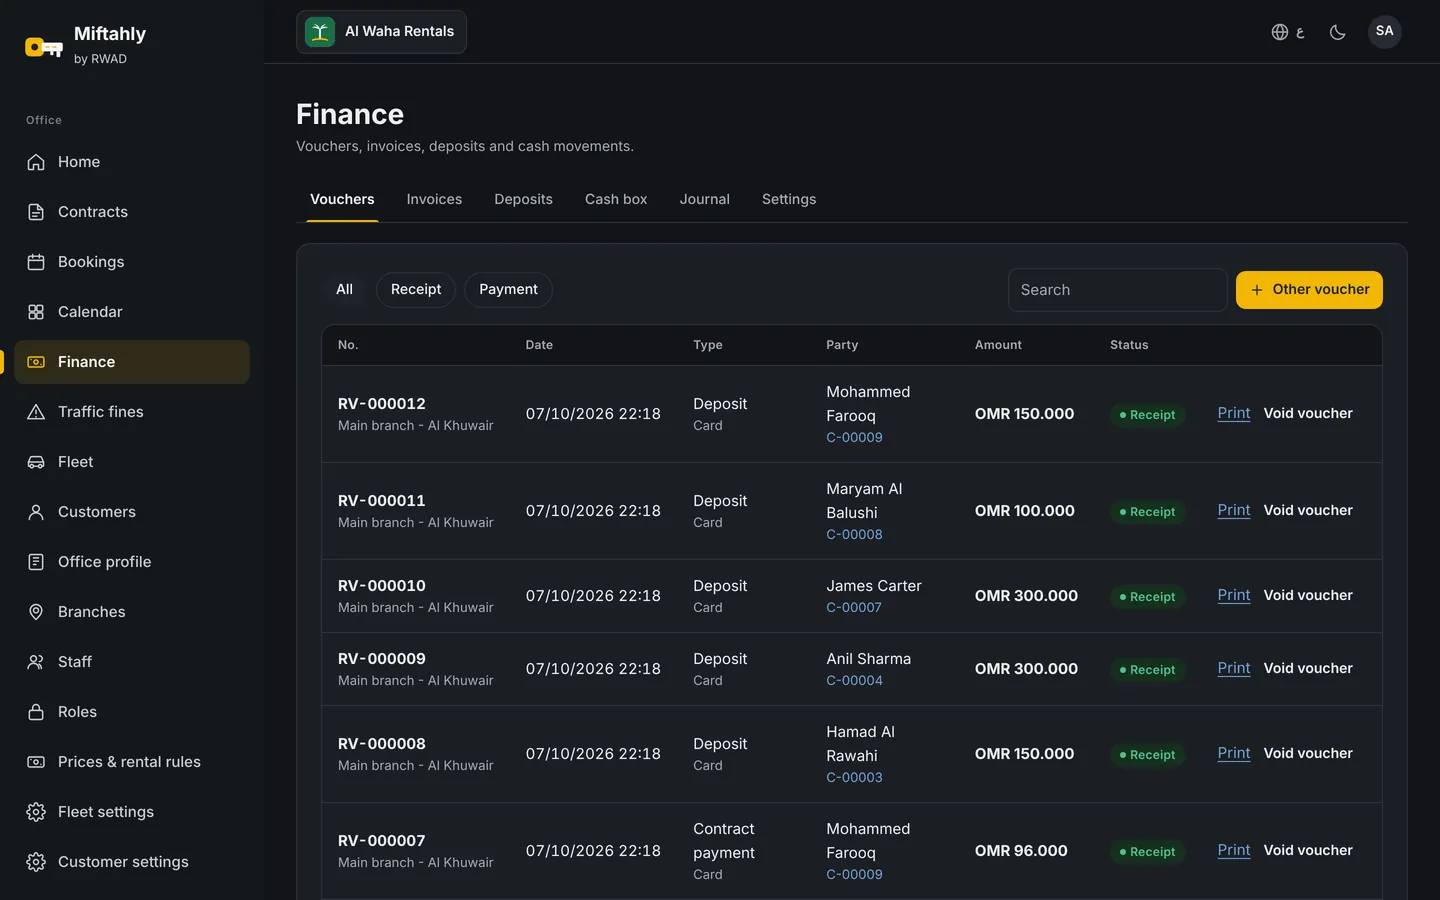Print voucher RV-000010
The image size is (1440, 900).
[x=1234, y=595]
